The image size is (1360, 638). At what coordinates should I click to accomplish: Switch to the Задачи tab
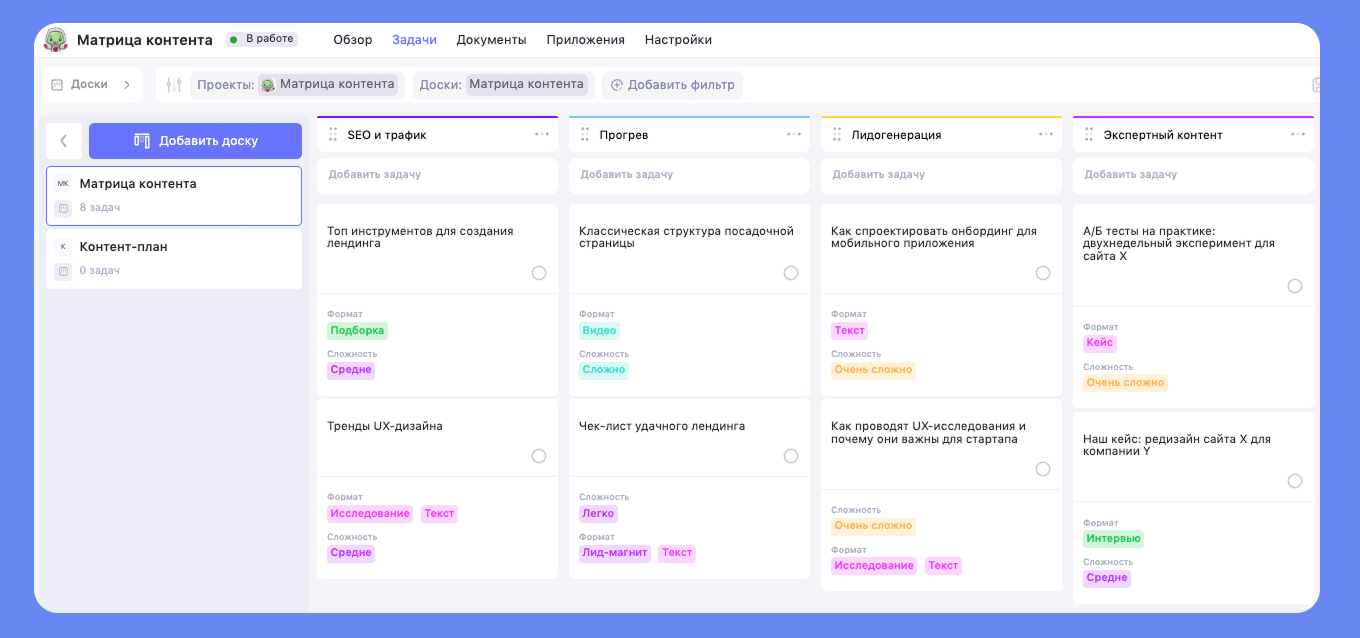[414, 40]
